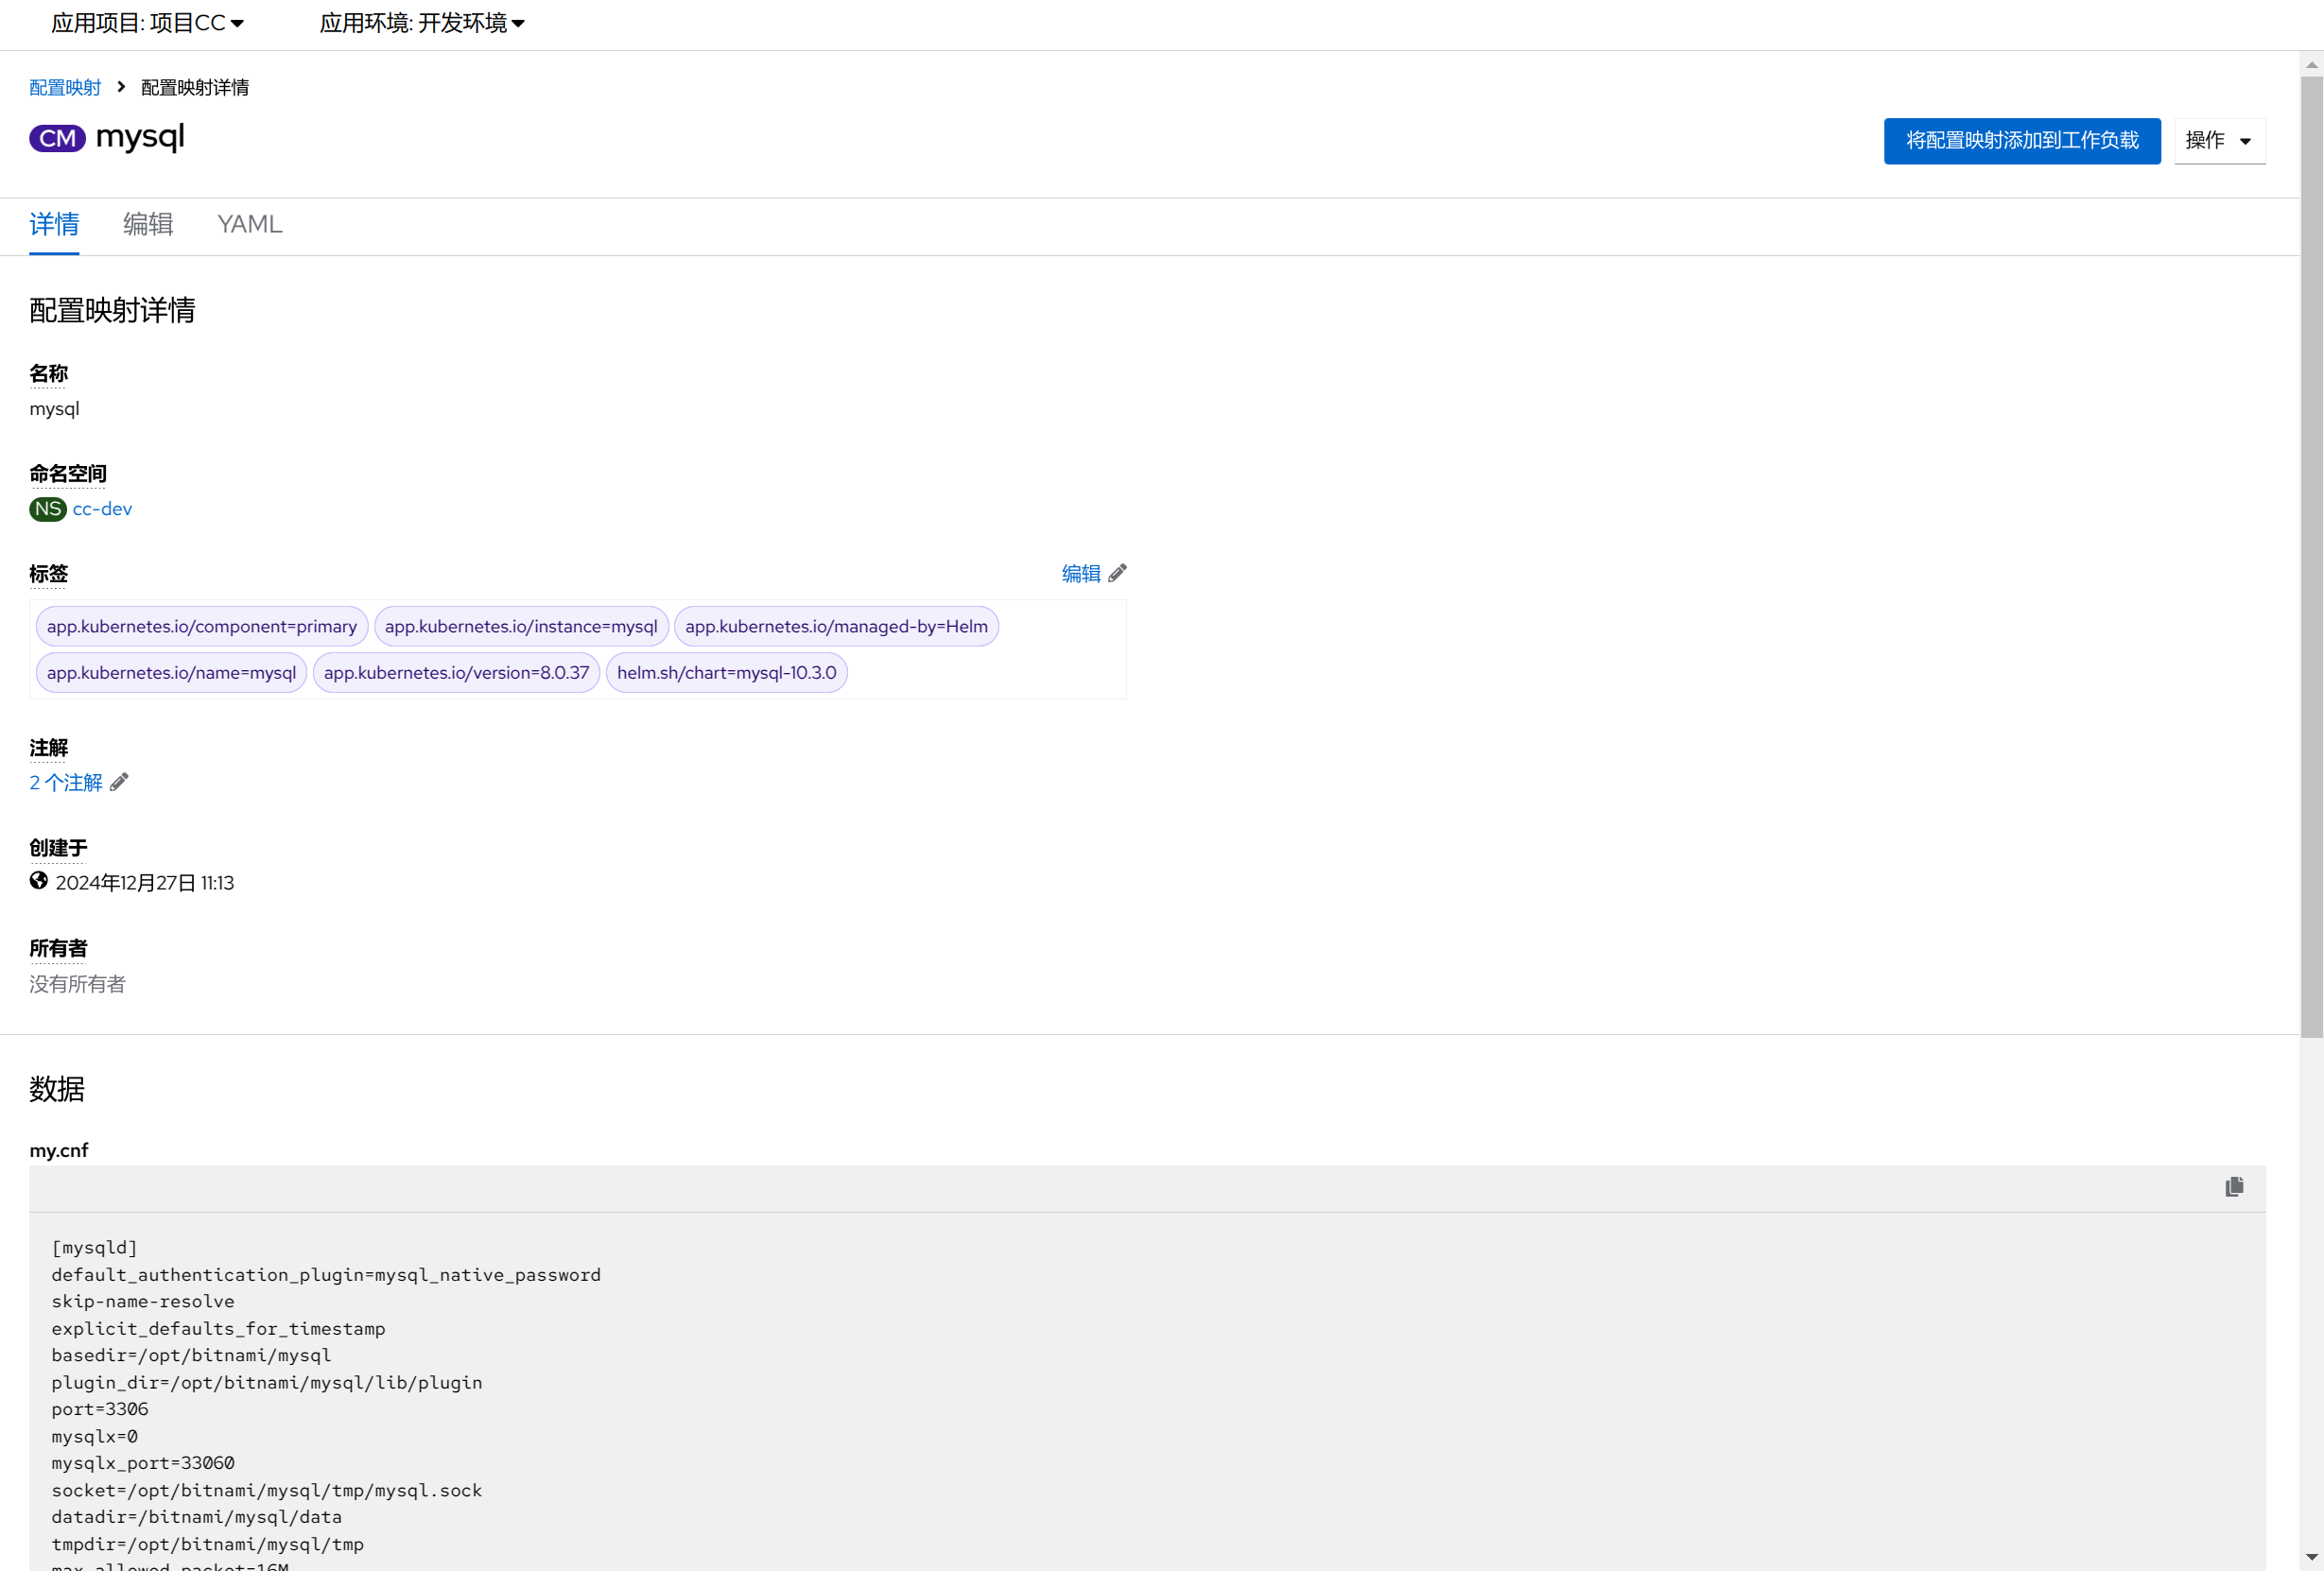The image size is (2324, 1571).
Task: Click the NS namespace badge
Action: (47, 509)
